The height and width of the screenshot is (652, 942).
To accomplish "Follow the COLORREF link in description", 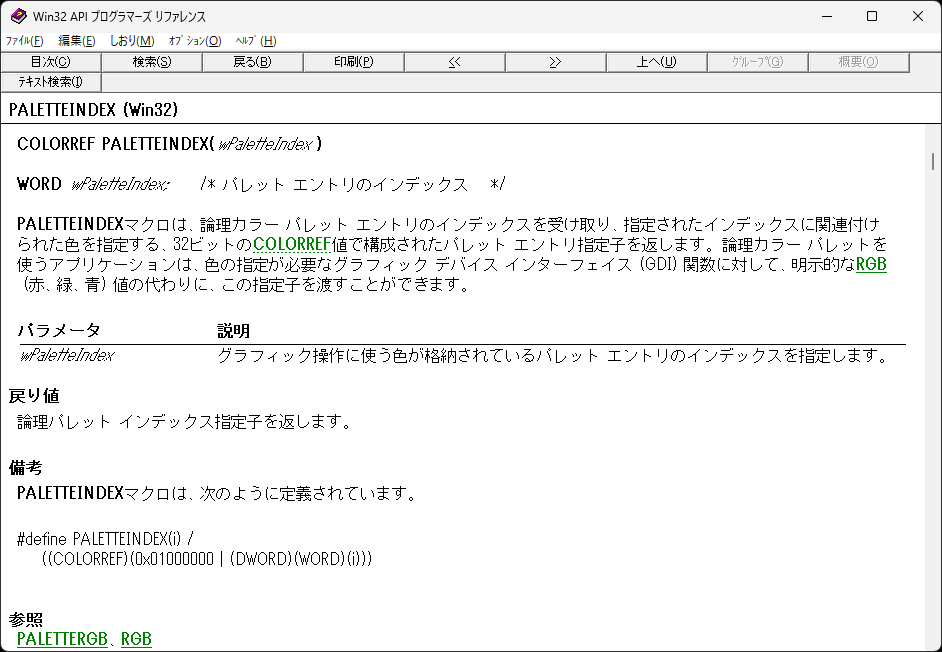I will click(292, 244).
